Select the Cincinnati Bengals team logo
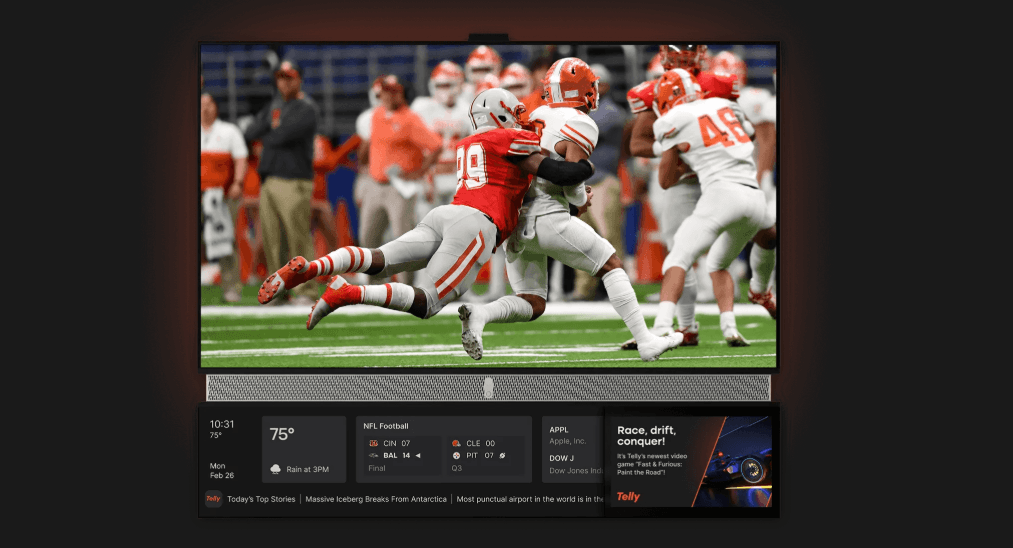The image size is (1013, 548). (x=373, y=443)
